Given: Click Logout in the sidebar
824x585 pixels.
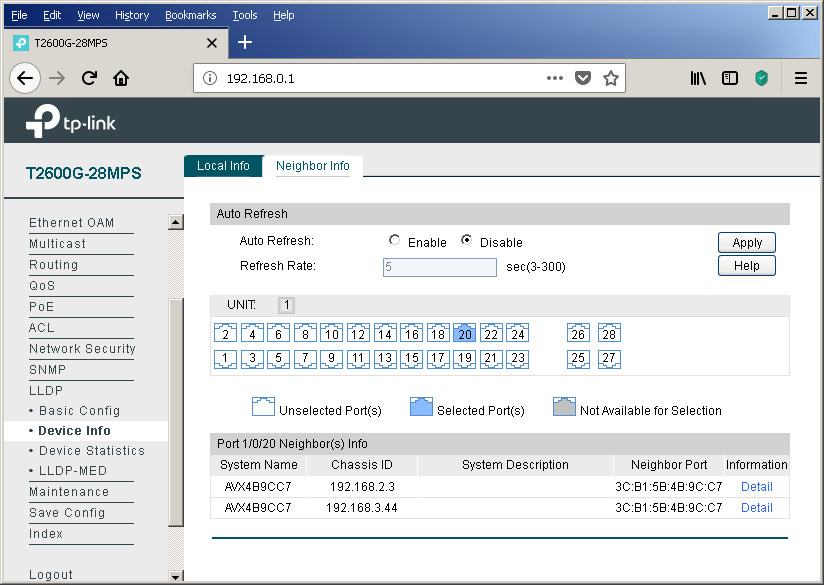Looking at the screenshot, I should [51, 574].
